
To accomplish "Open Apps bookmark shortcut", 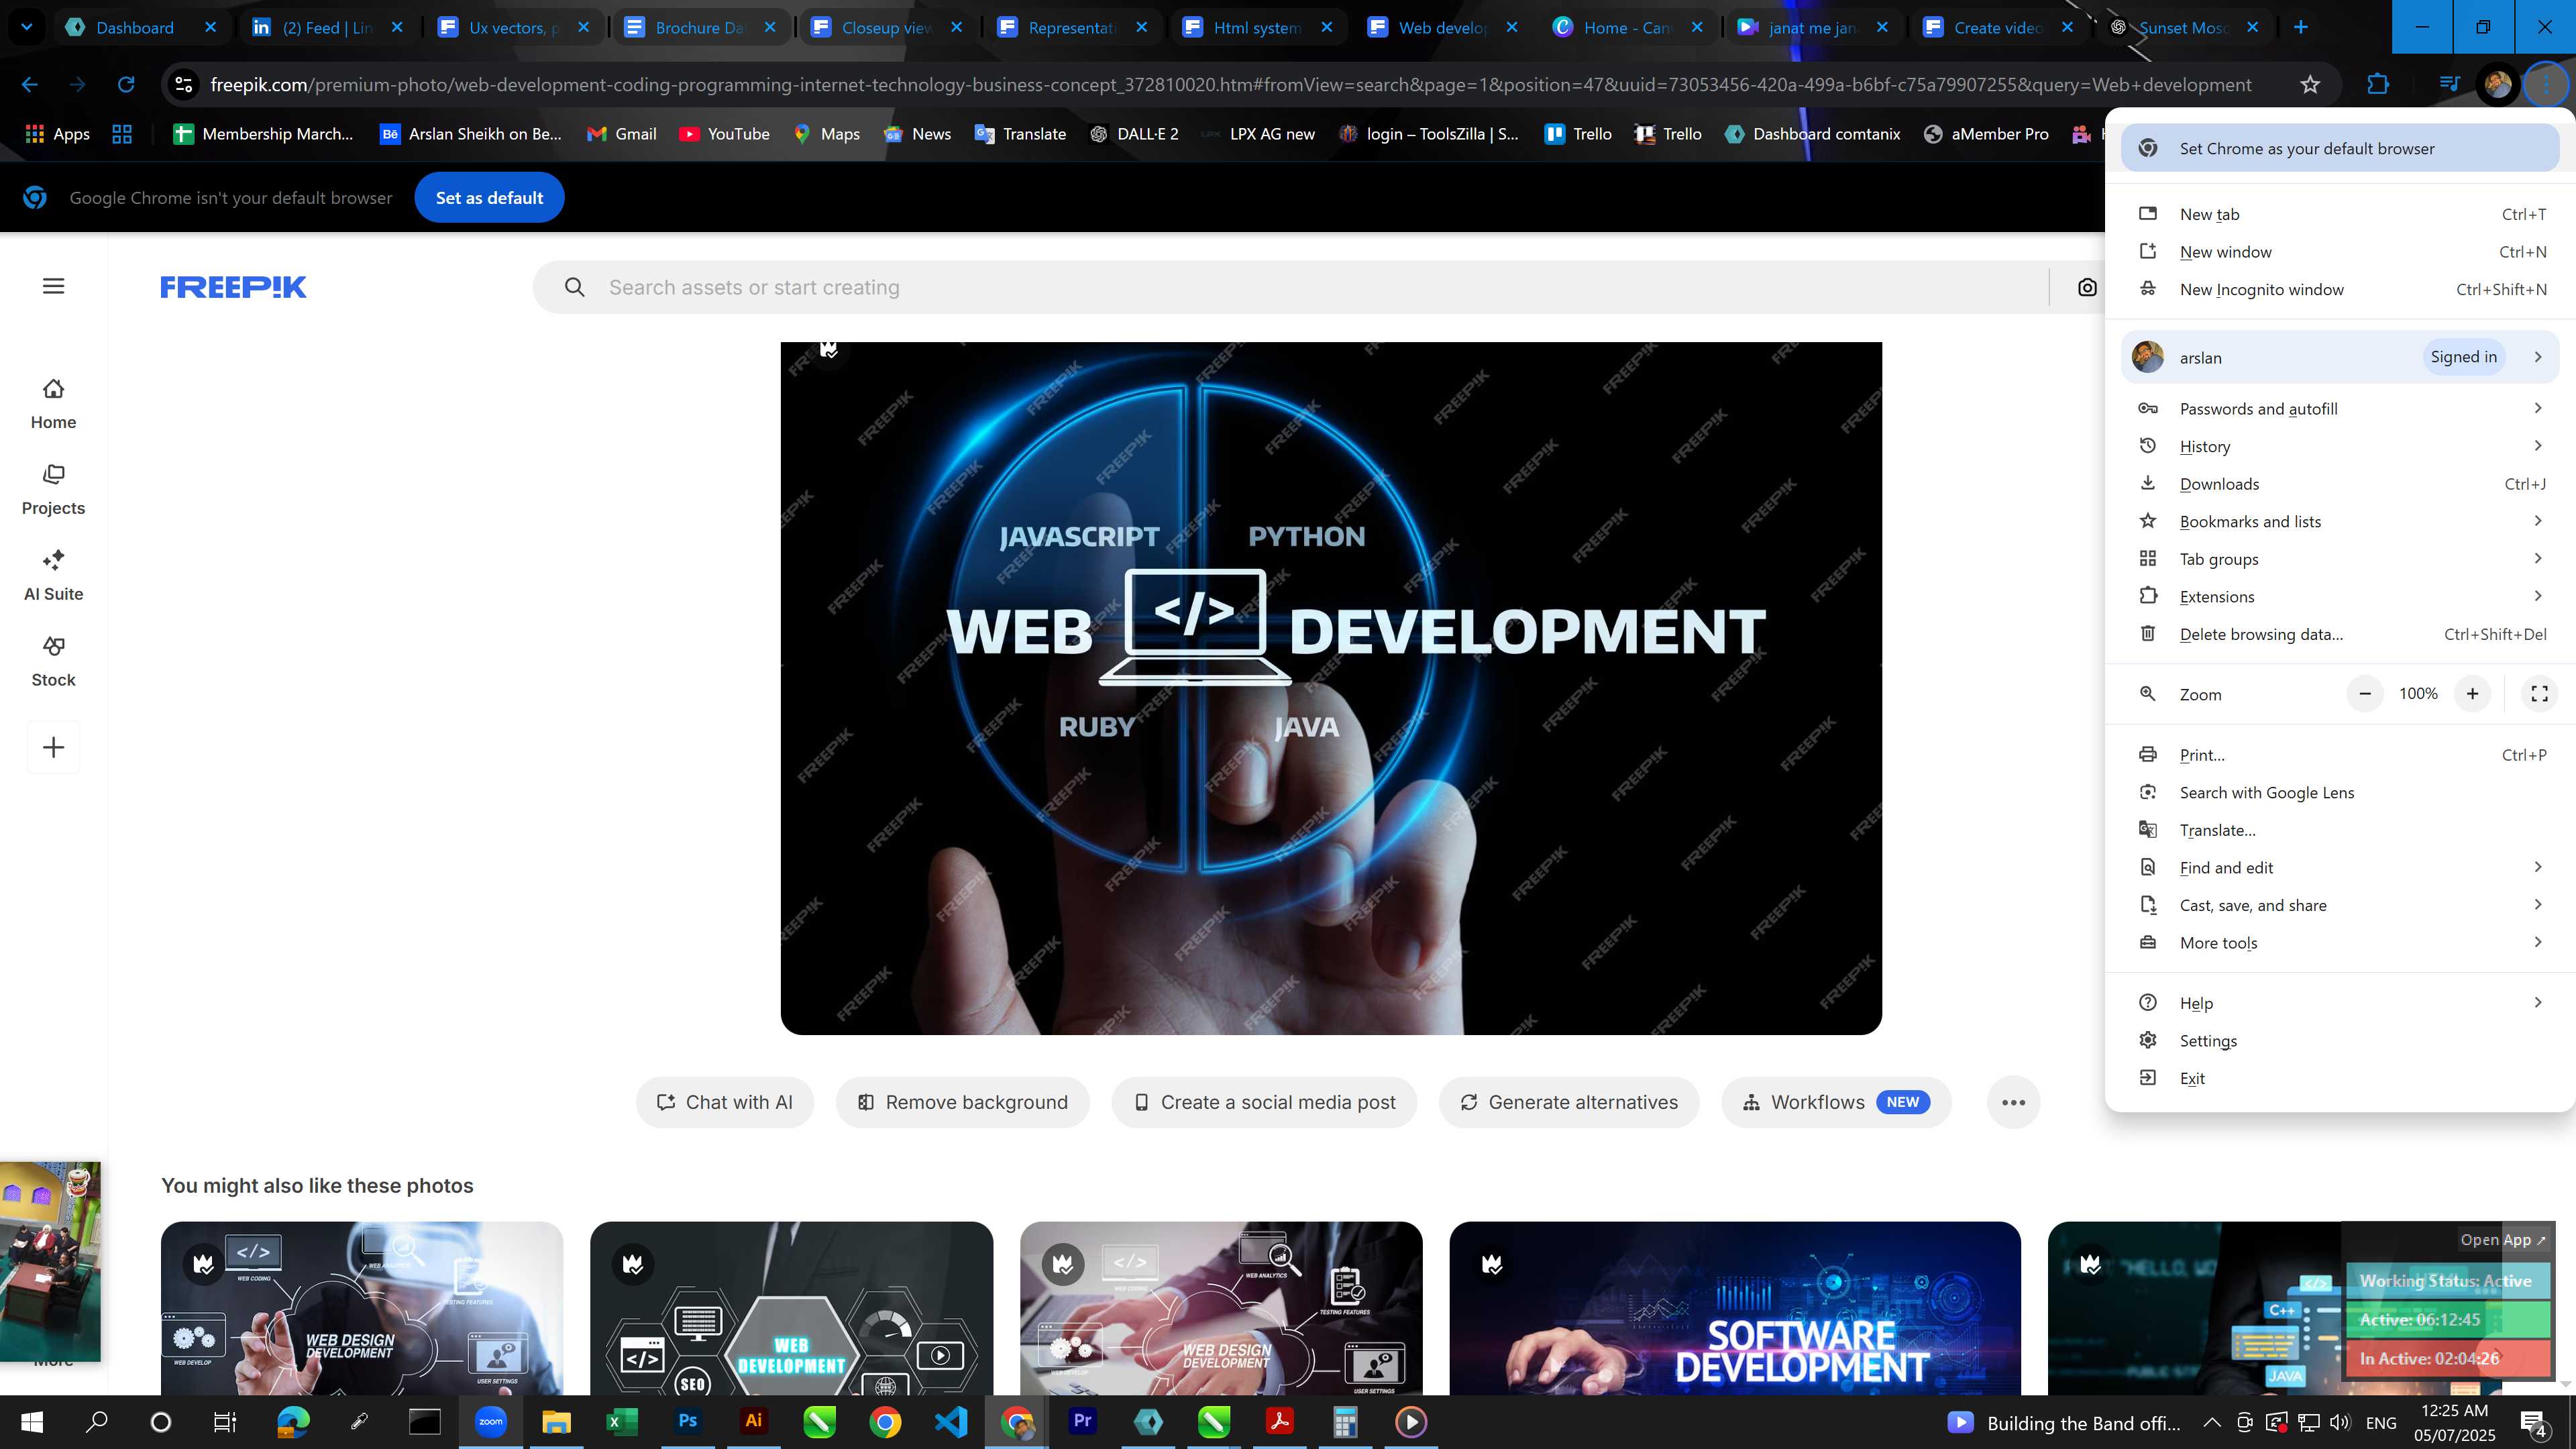I will (x=57, y=134).
